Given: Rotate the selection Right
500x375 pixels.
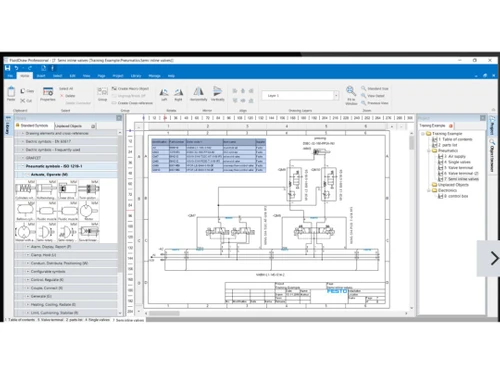Looking at the screenshot, I should click(178, 94).
